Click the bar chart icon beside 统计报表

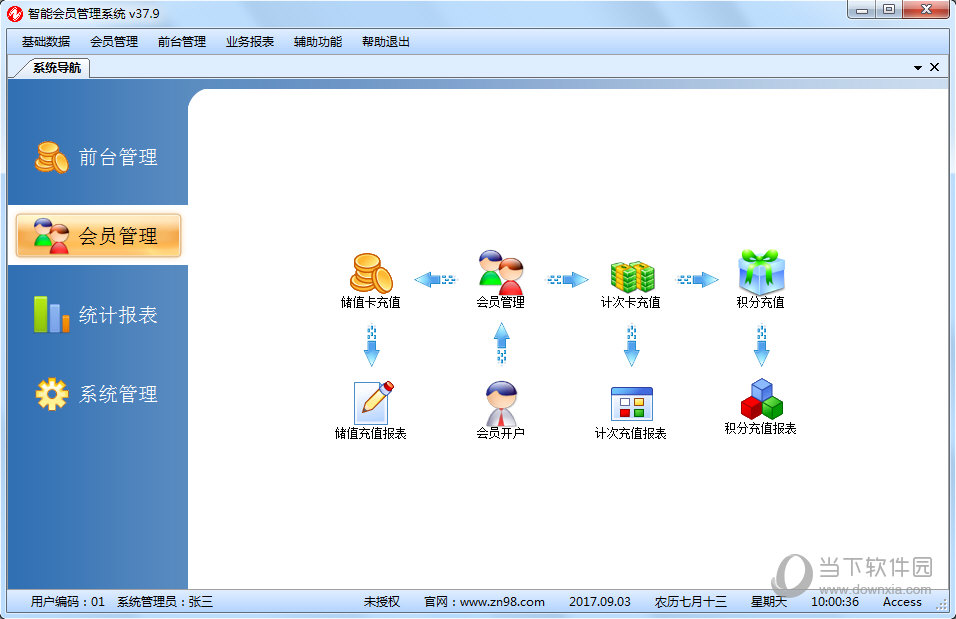[52, 315]
